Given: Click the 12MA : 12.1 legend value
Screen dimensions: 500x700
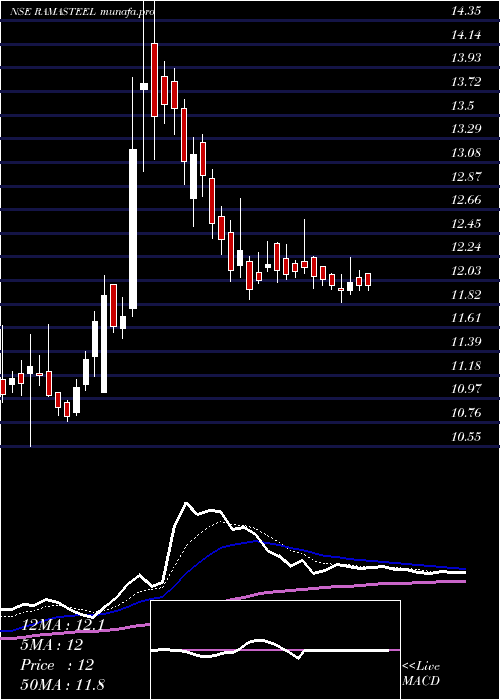Looking at the screenshot, I should [x=62, y=625].
